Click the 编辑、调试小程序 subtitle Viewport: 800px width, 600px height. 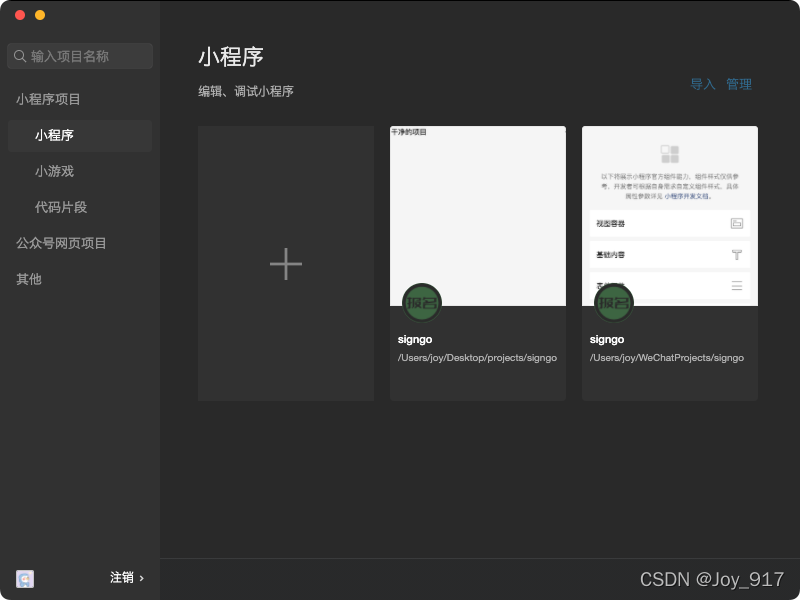pos(246,91)
